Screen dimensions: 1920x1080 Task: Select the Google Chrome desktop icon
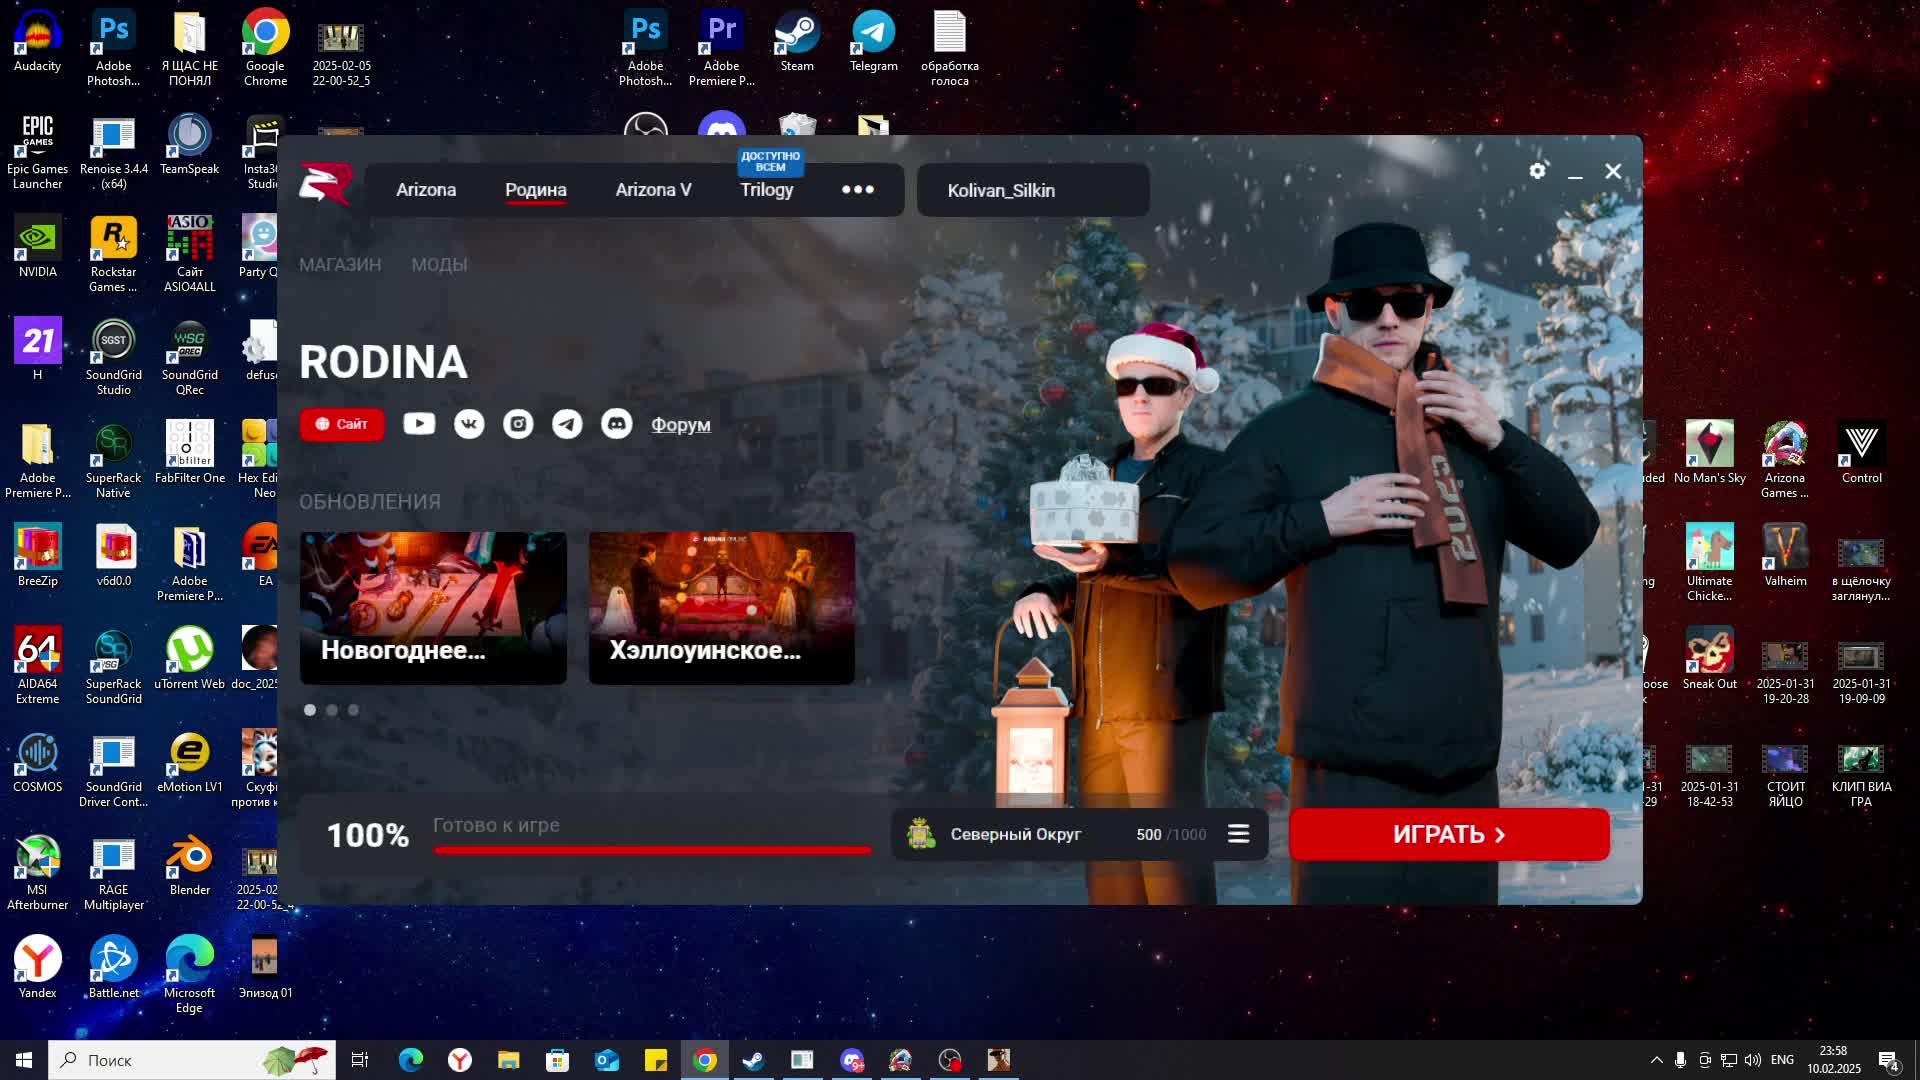pos(265,48)
